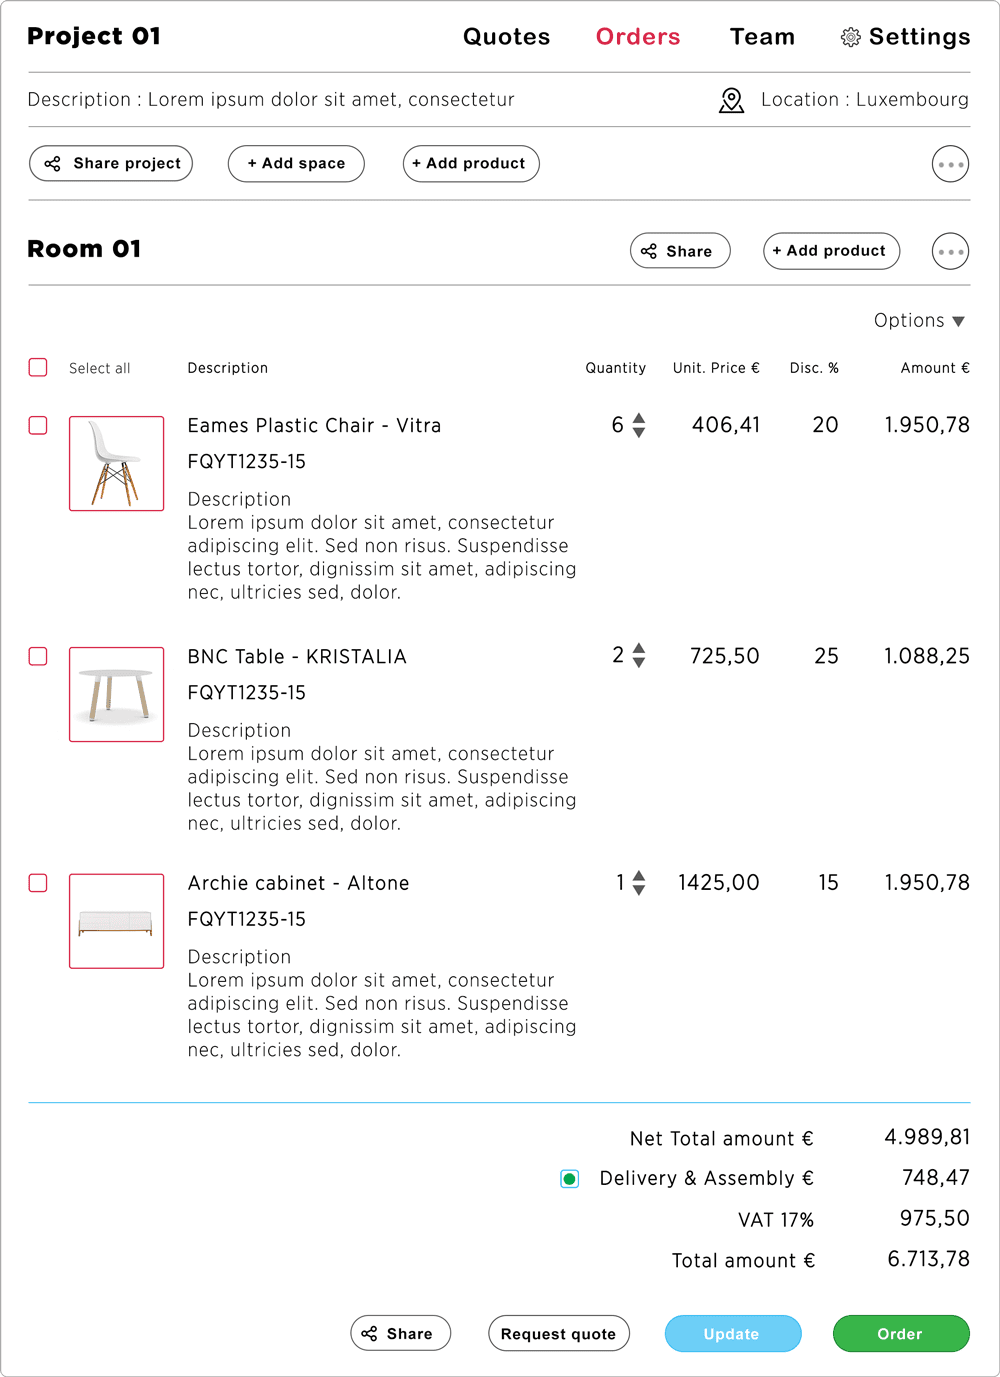Image resolution: width=1000 pixels, height=1377 pixels.
Task: Open the three-dot menu in the project header
Action: [950, 164]
